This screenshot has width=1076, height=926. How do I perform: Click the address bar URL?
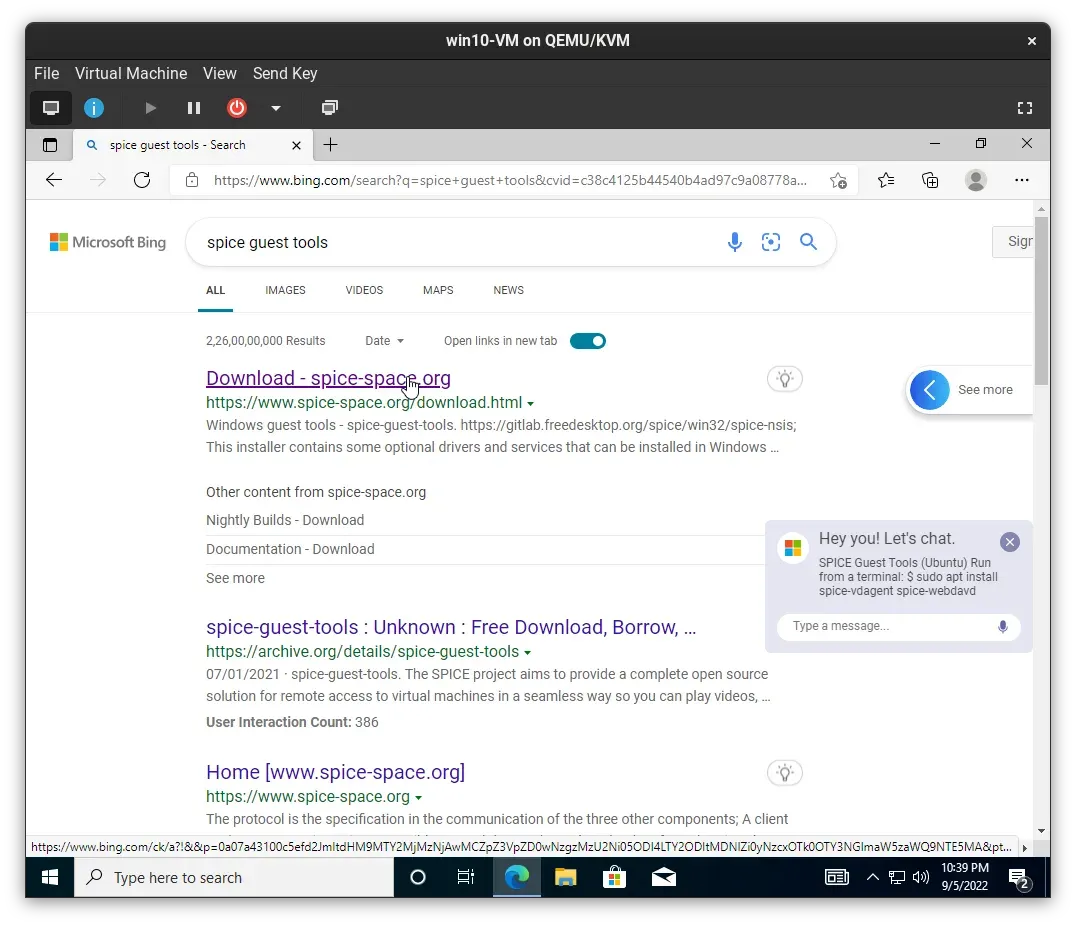coord(510,180)
